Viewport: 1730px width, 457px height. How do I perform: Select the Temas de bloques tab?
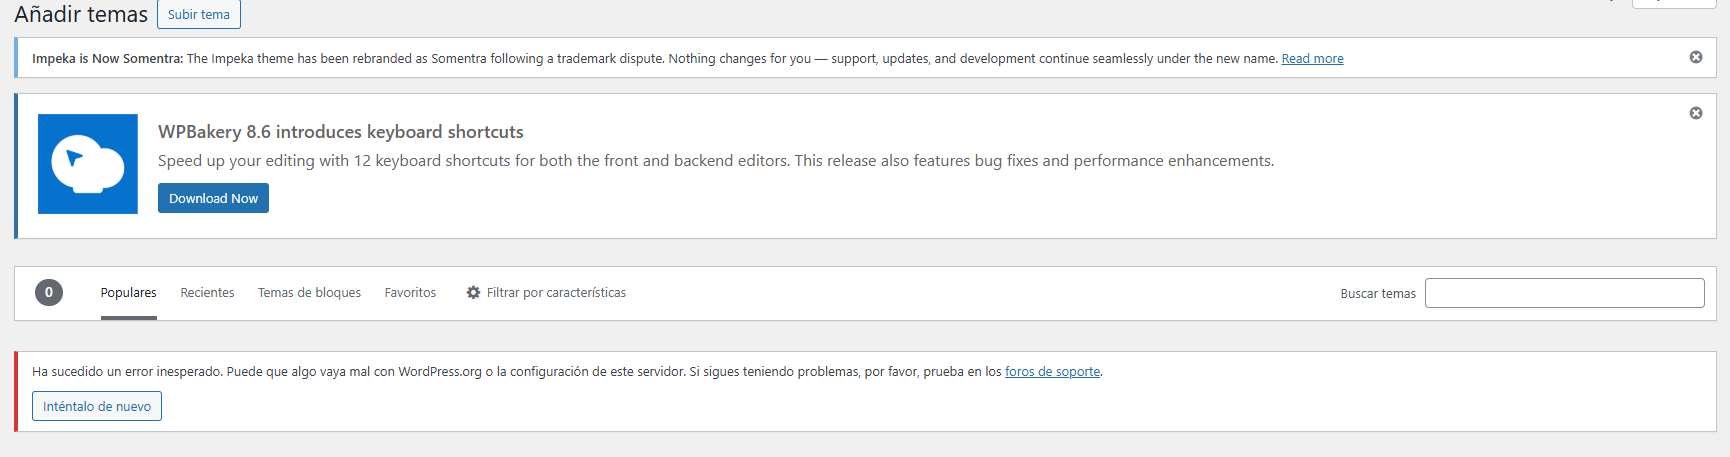tap(309, 293)
